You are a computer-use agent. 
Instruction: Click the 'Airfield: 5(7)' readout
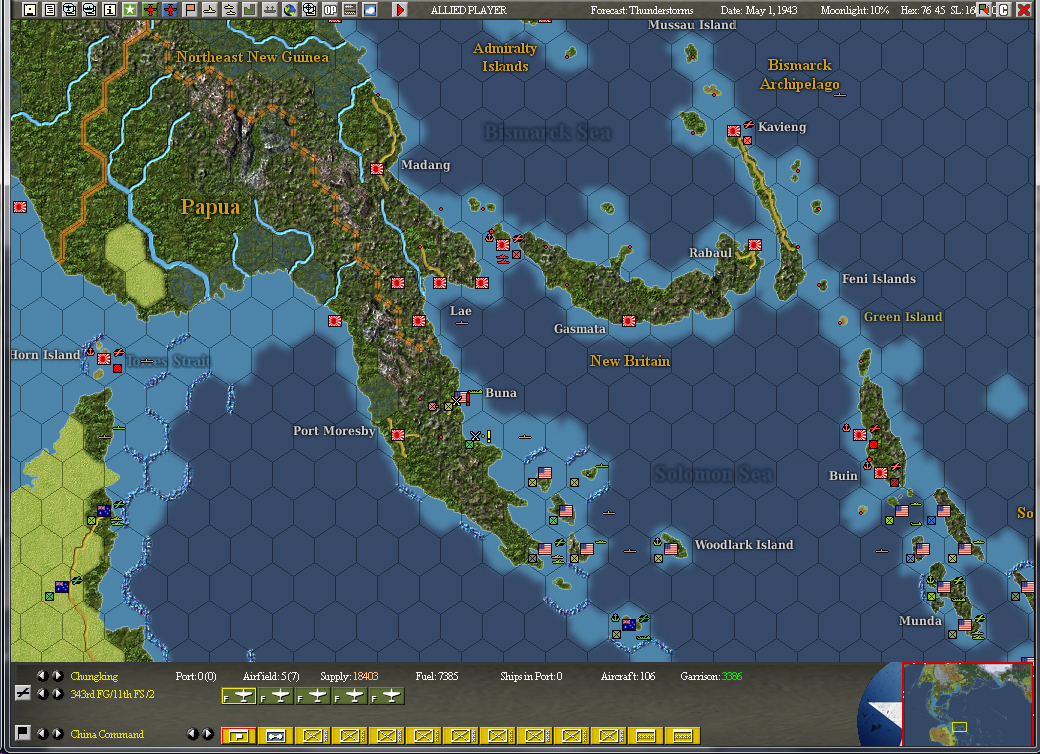point(271,676)
